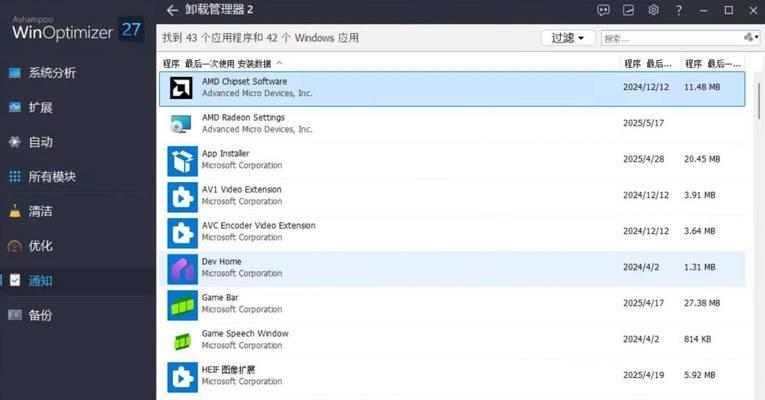Open help question mark icon

pyautogui.click(x=679, y=10)
